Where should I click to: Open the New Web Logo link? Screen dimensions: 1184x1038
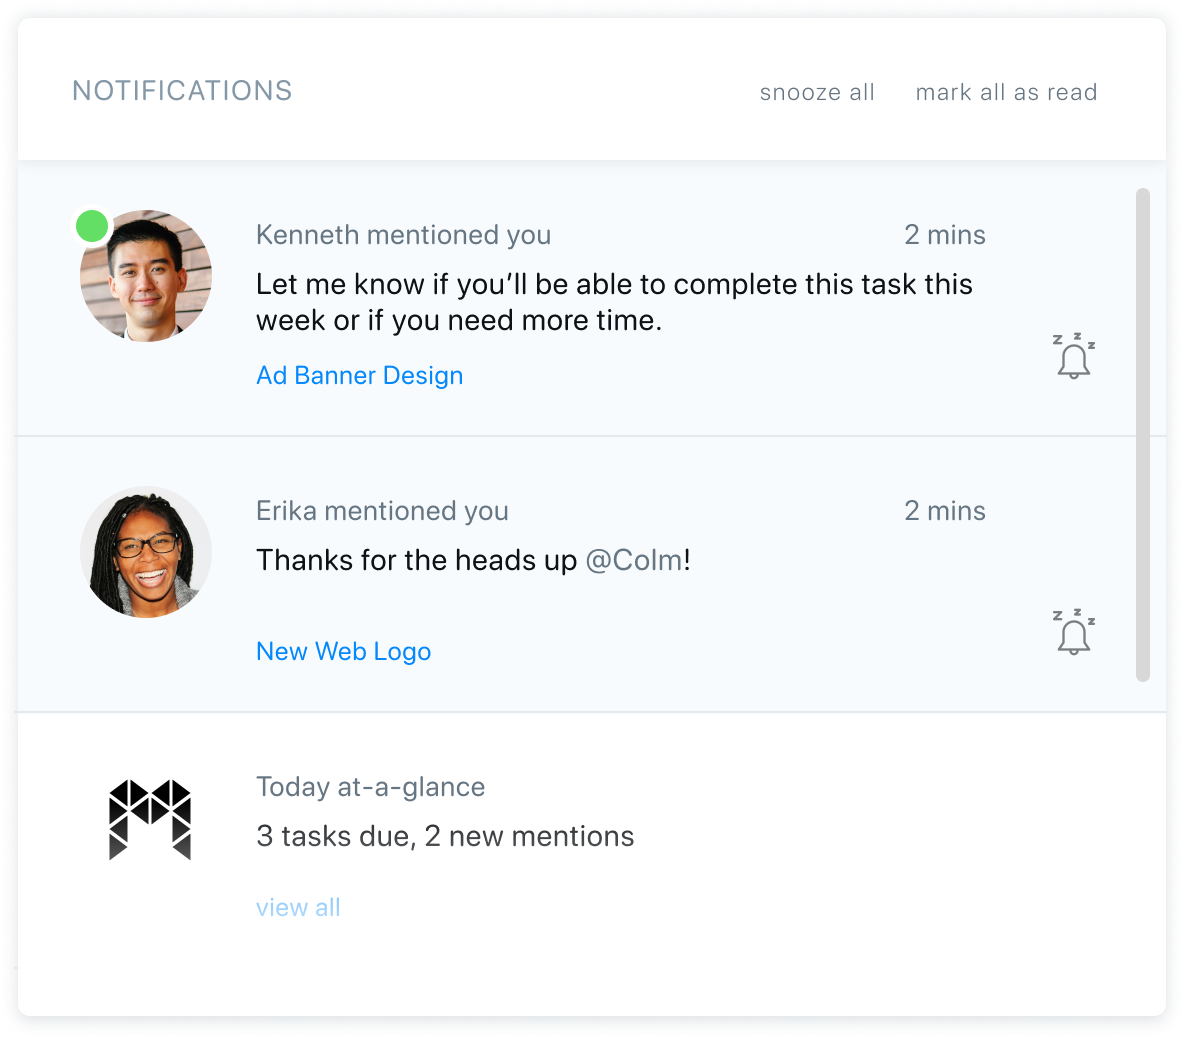click(x=343, y=652)
